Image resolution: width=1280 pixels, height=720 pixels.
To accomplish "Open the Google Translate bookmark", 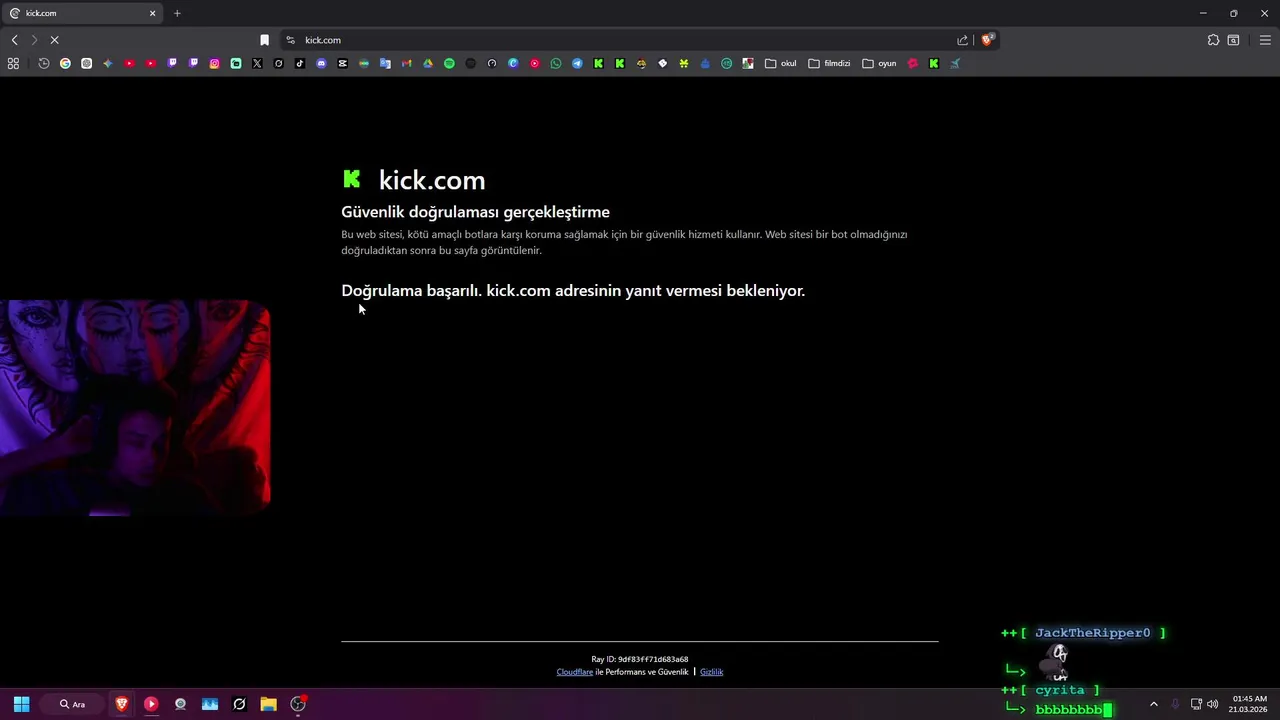I will point(385,63).
